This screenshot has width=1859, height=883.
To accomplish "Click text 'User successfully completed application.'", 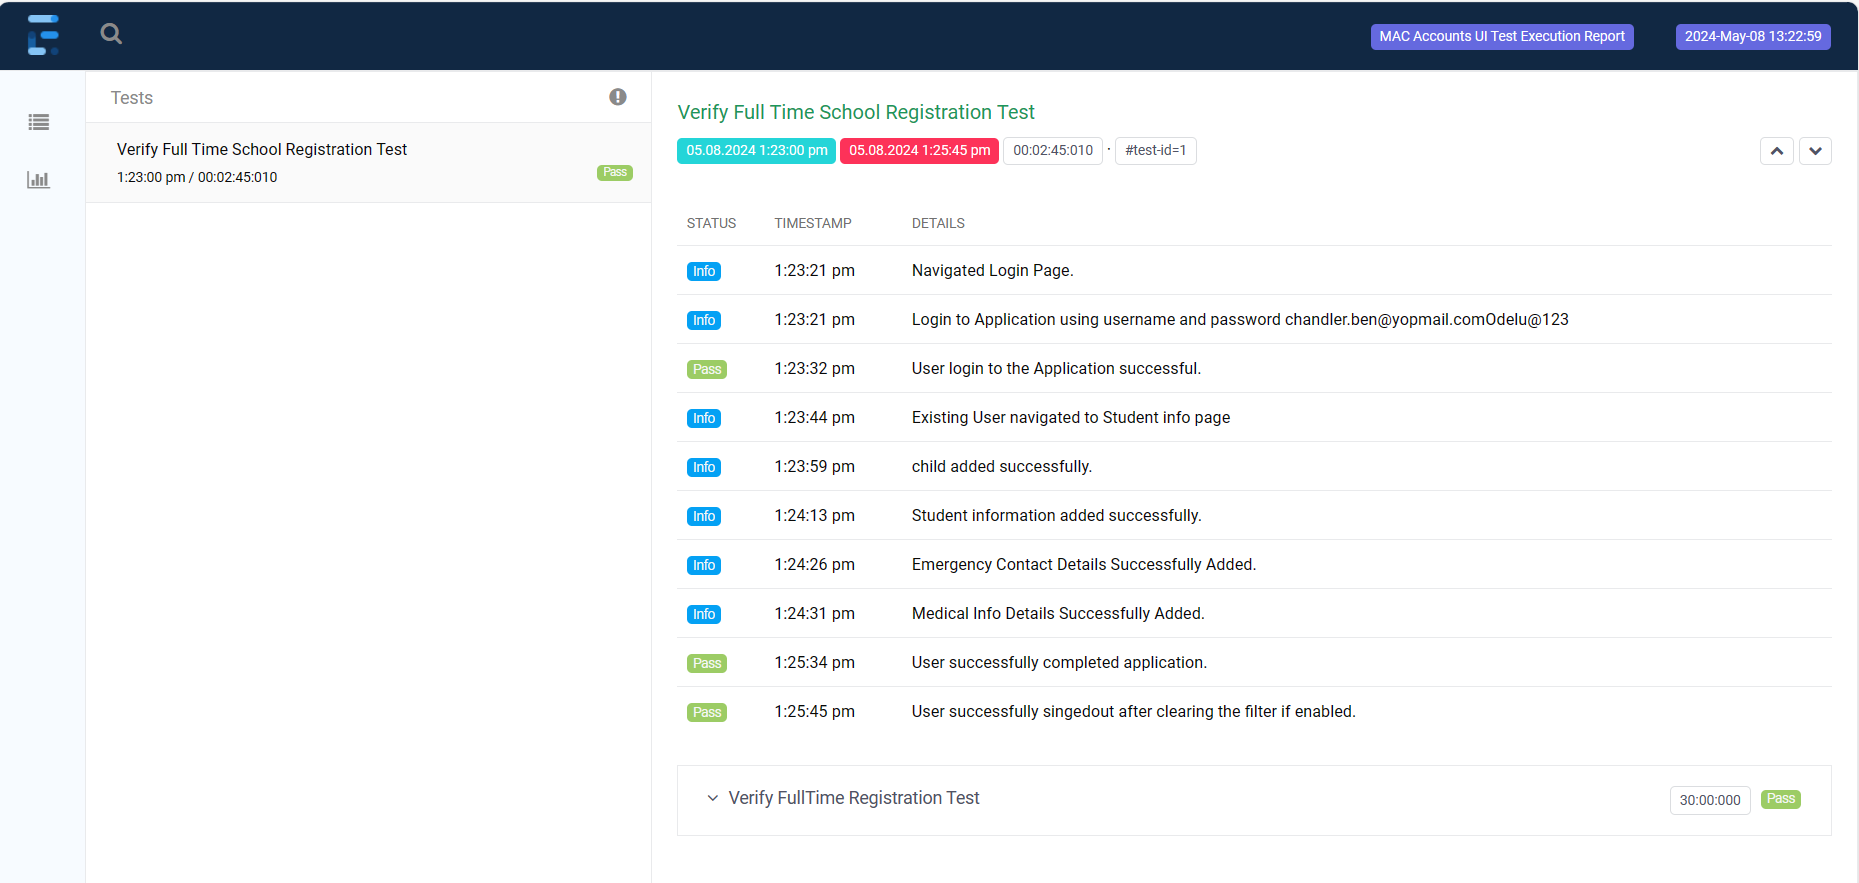I will coord(1059,663).
